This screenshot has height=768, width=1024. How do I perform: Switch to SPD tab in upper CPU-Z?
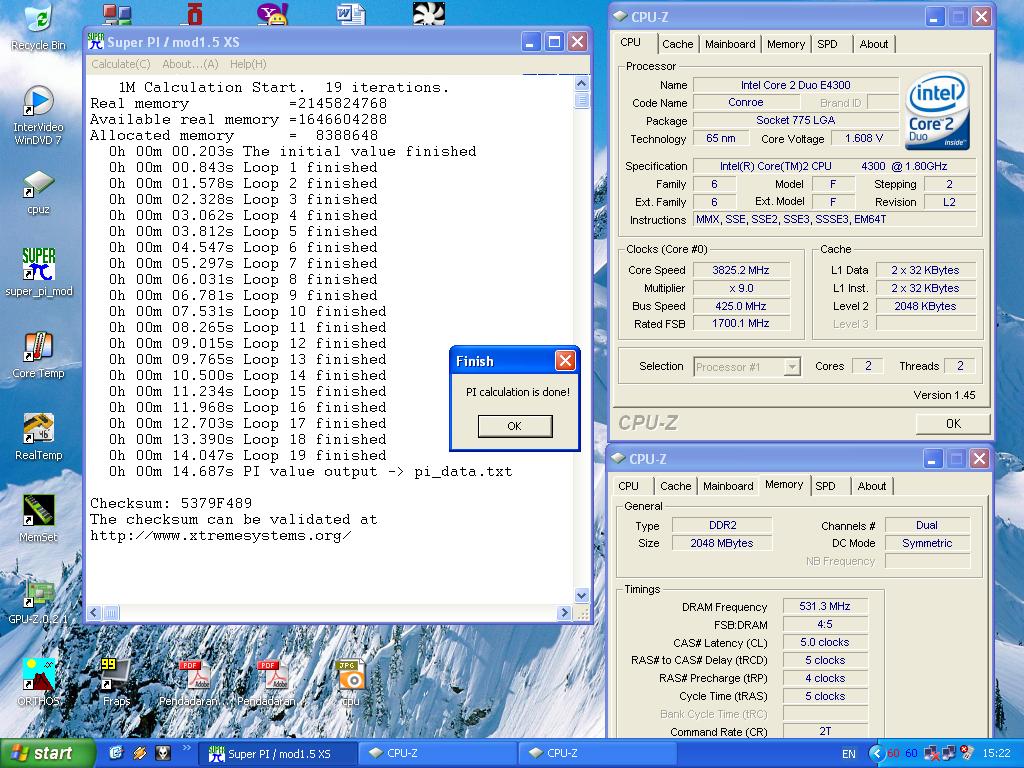coord(827,44)
